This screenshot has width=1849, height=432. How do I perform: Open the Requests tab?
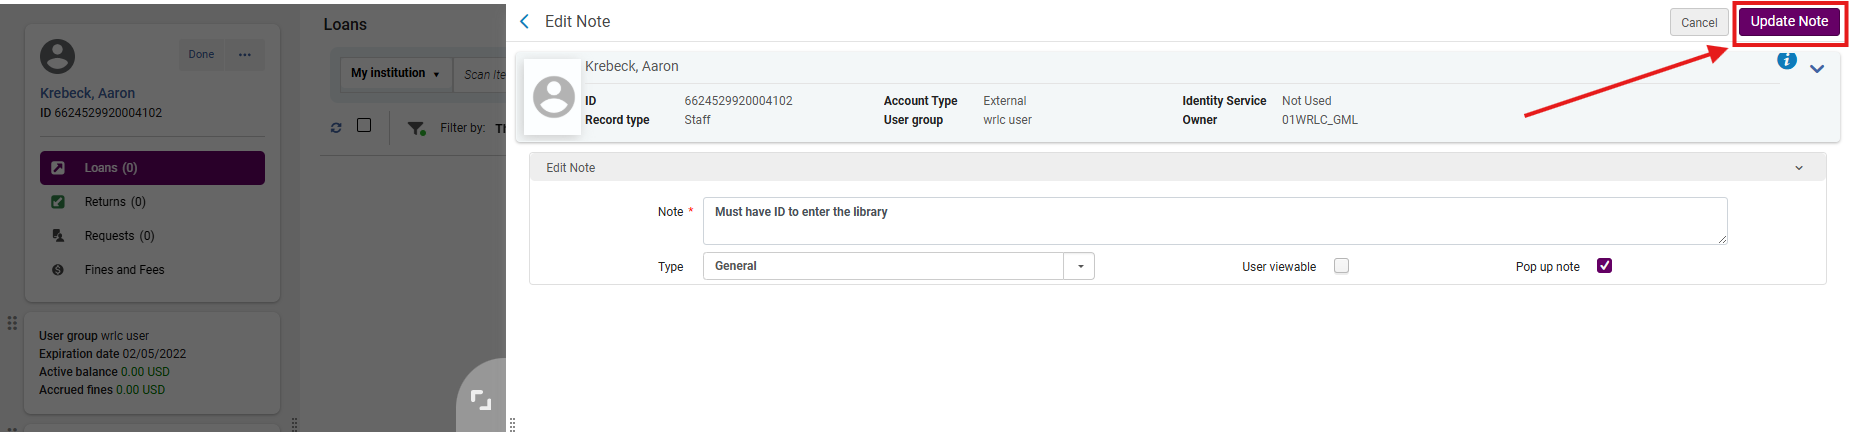119,236
